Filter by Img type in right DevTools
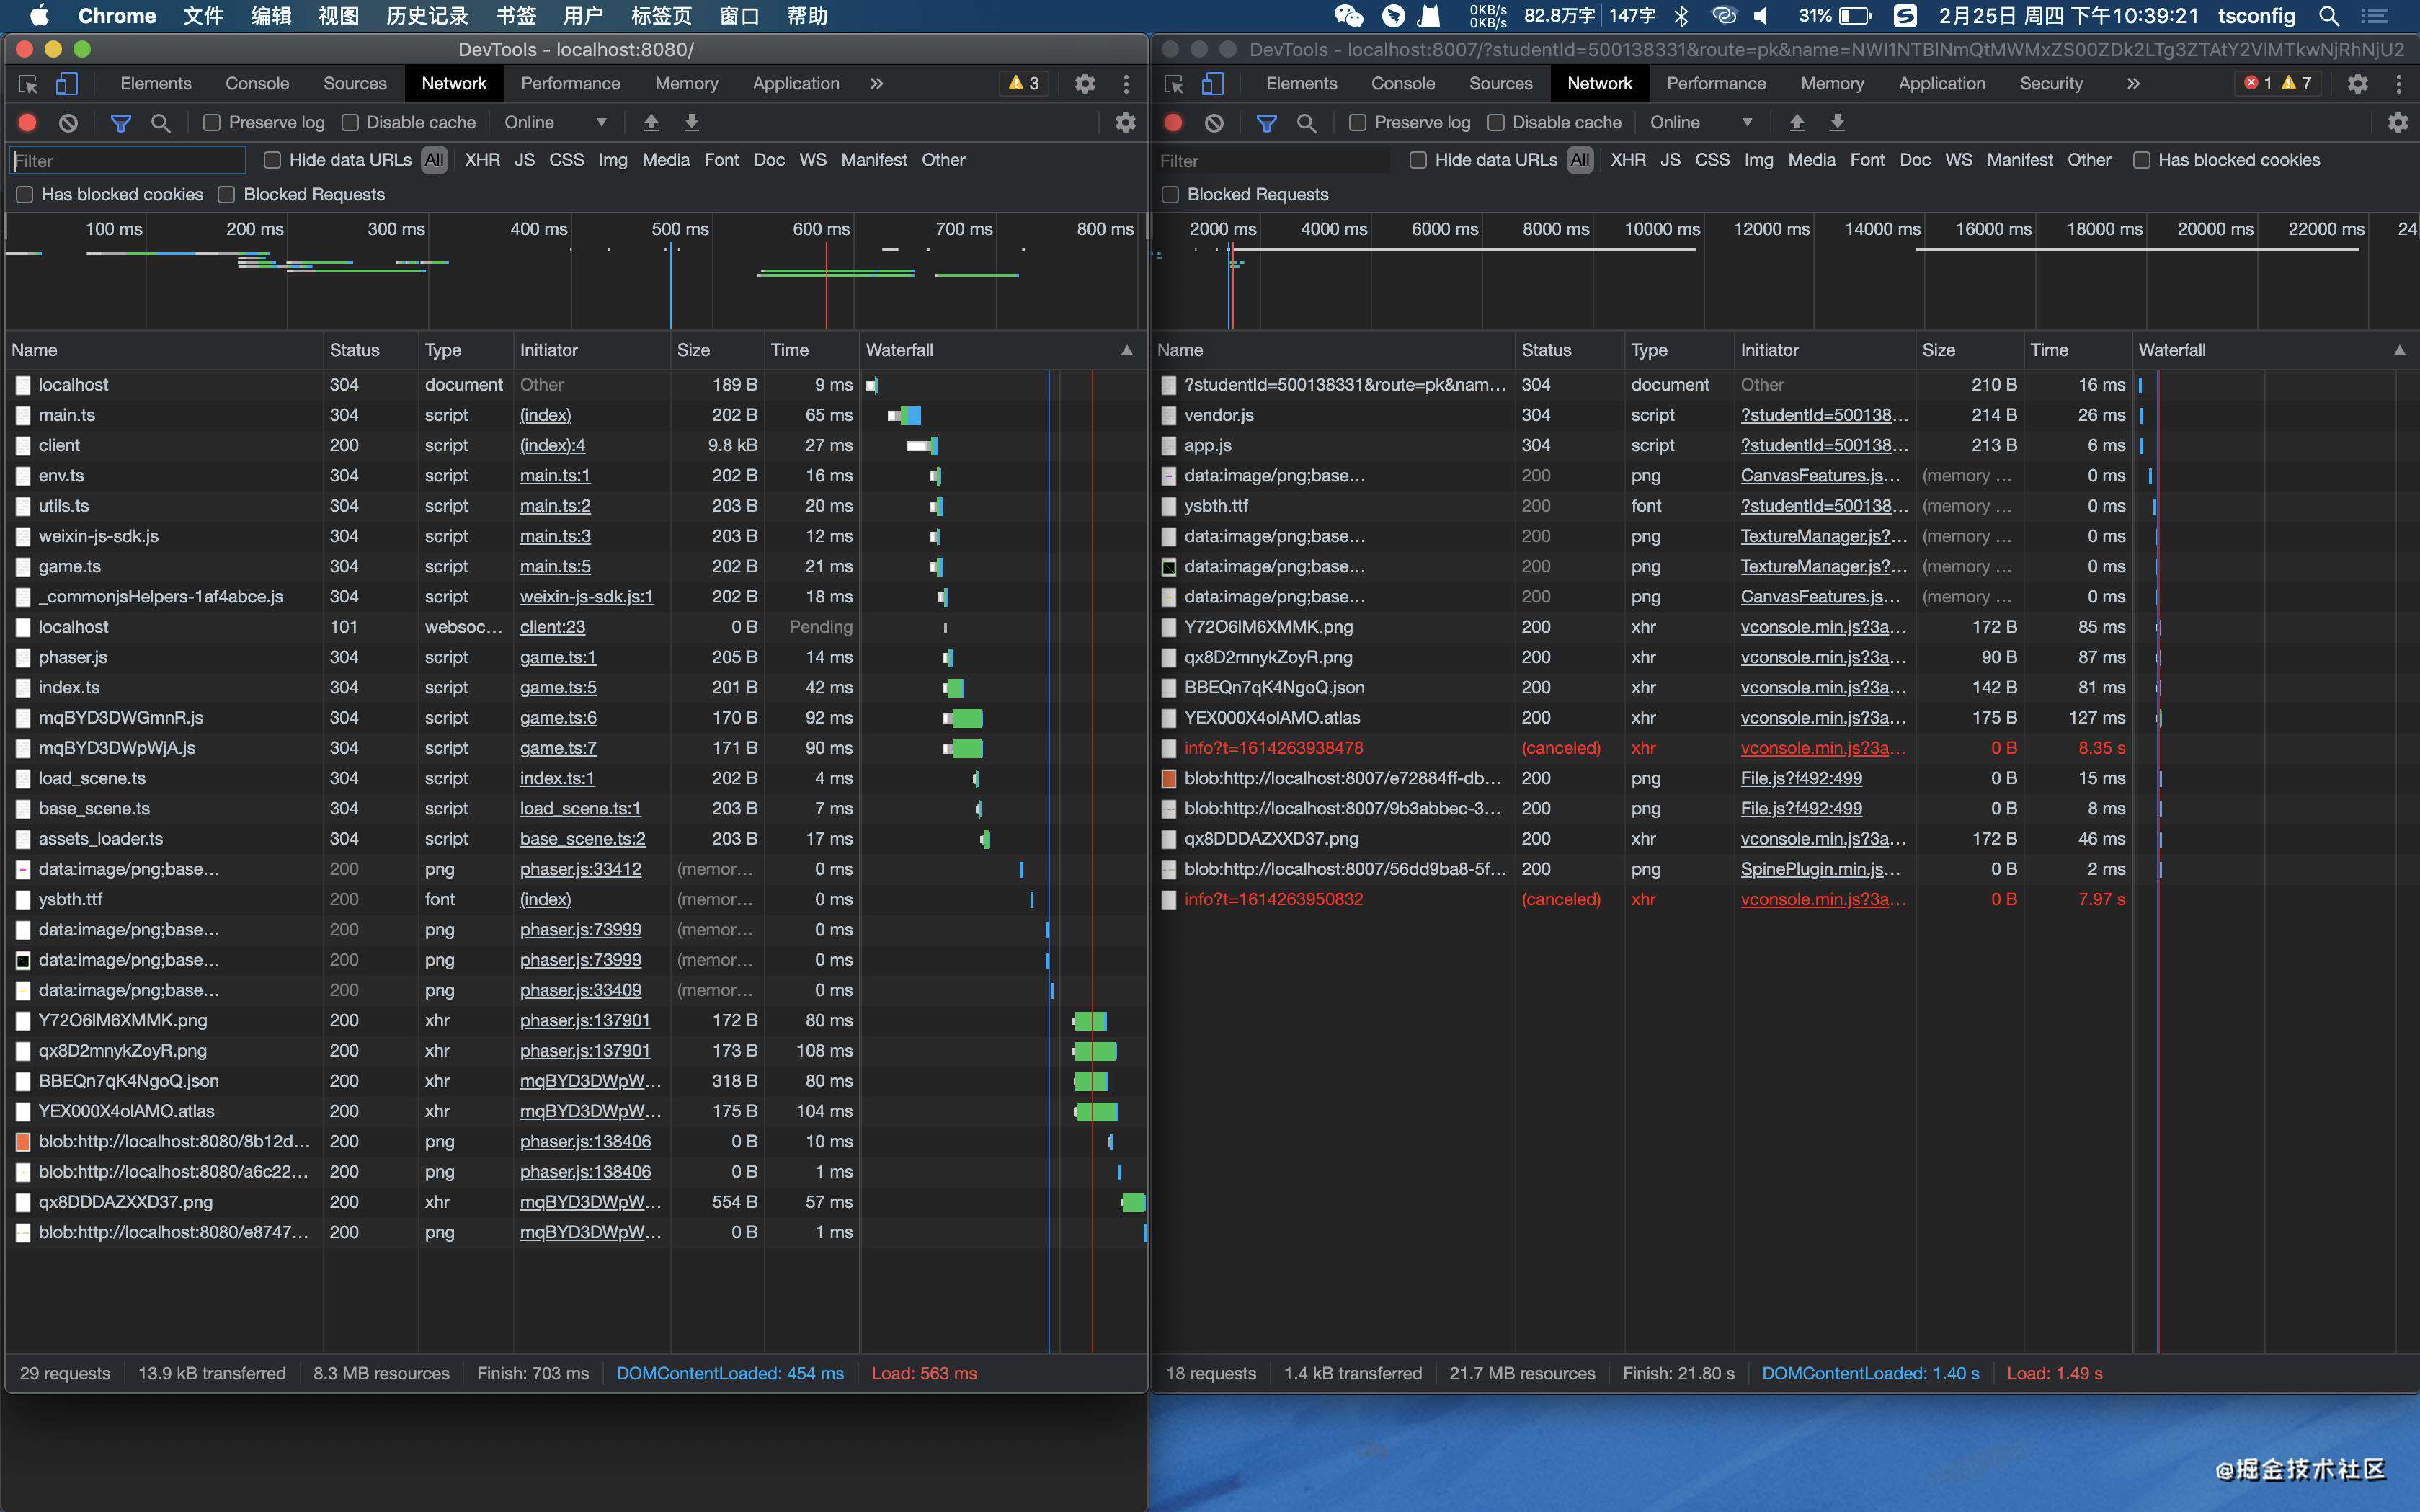This screenshot has height=1512, width=2420. [1758, 160]
